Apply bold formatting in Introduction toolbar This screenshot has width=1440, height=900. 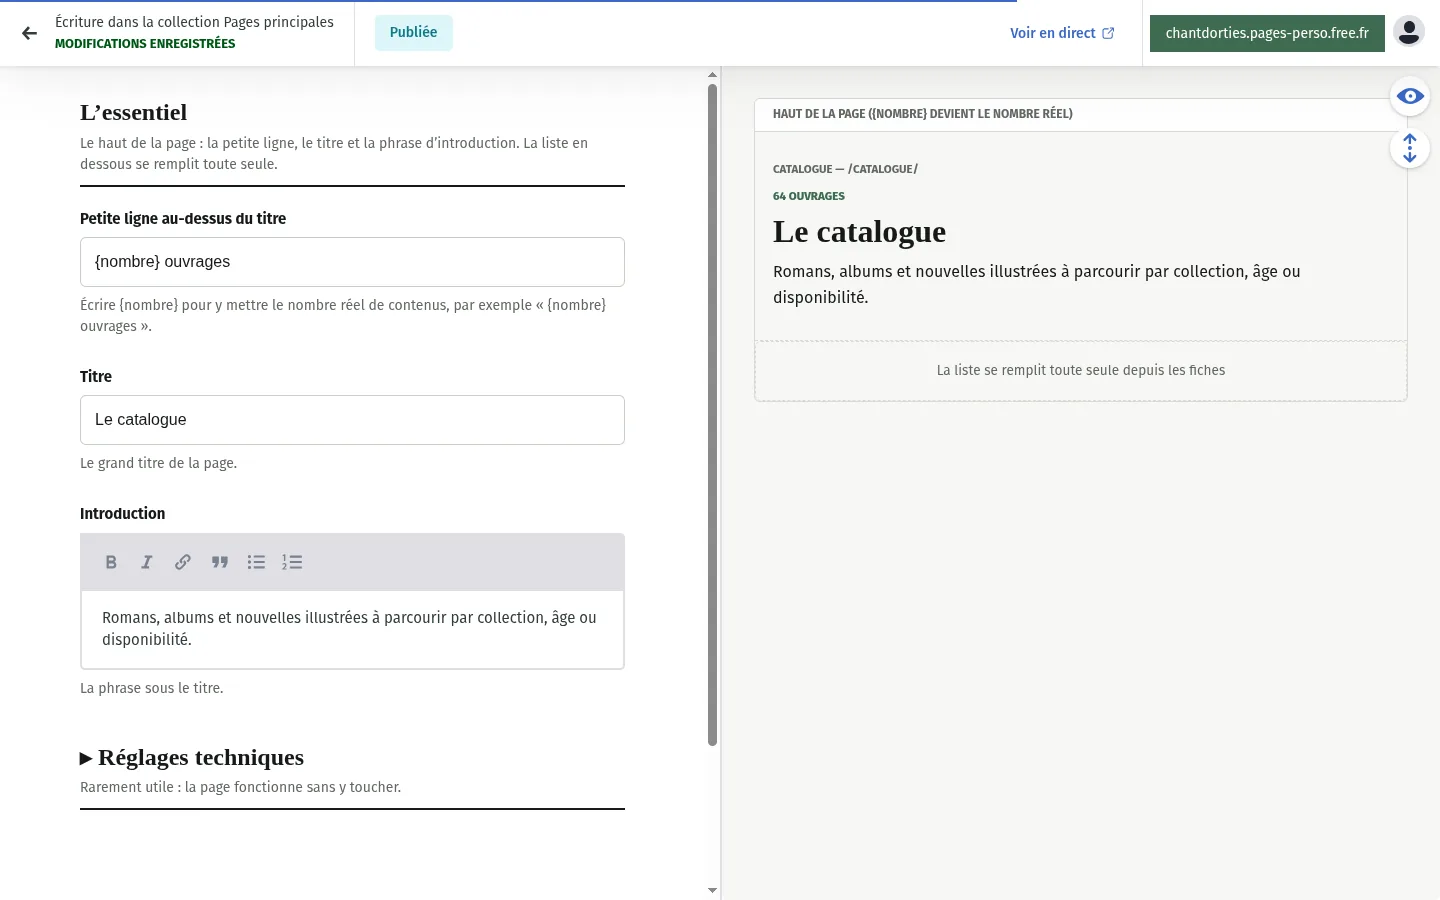click(x=111, y=562)
